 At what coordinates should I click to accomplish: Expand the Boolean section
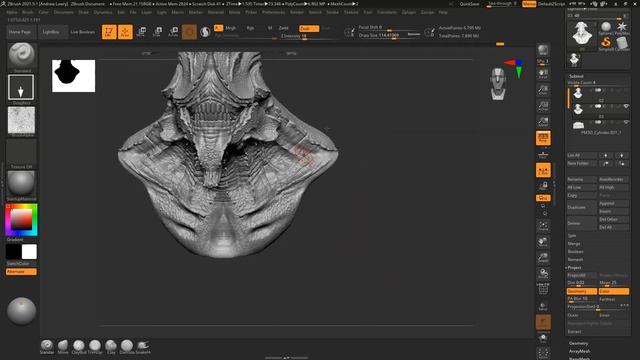pyautogui.click(x=575, y=251)
